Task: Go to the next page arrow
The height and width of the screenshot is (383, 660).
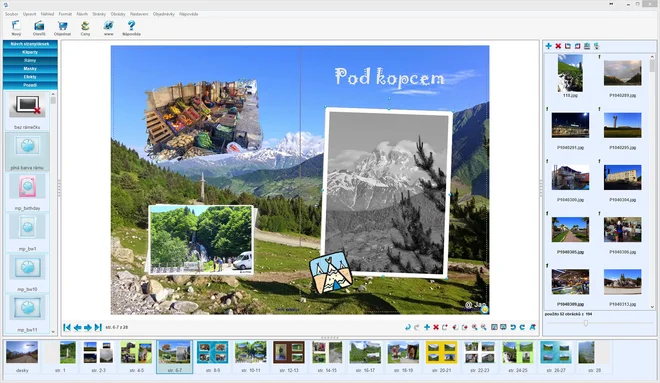Action: (88, 327)
